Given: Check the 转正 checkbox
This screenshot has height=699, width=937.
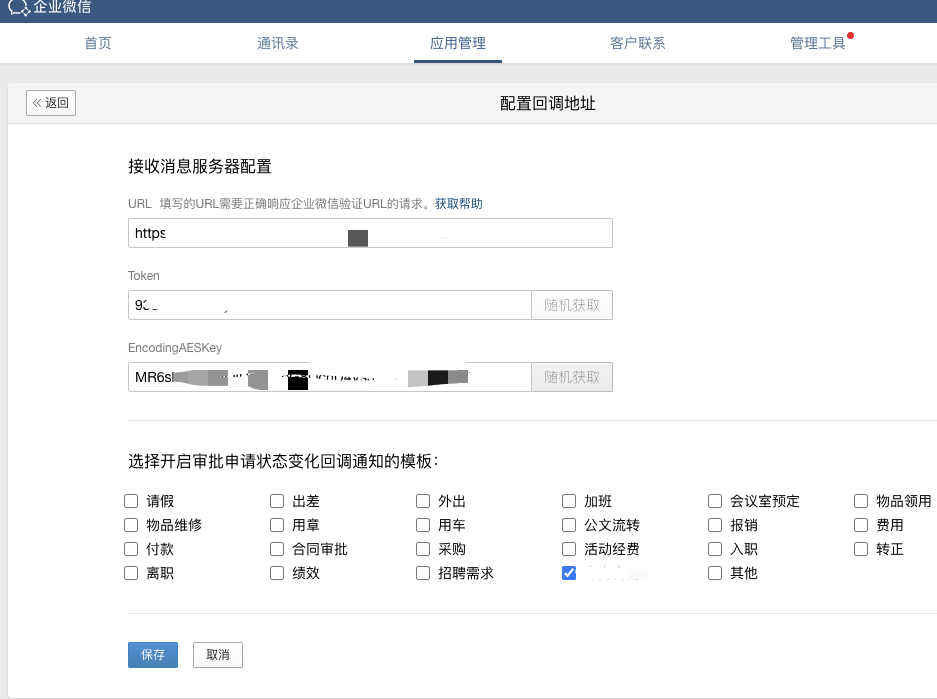Looking at the screenshot, I should coord(861,548).
